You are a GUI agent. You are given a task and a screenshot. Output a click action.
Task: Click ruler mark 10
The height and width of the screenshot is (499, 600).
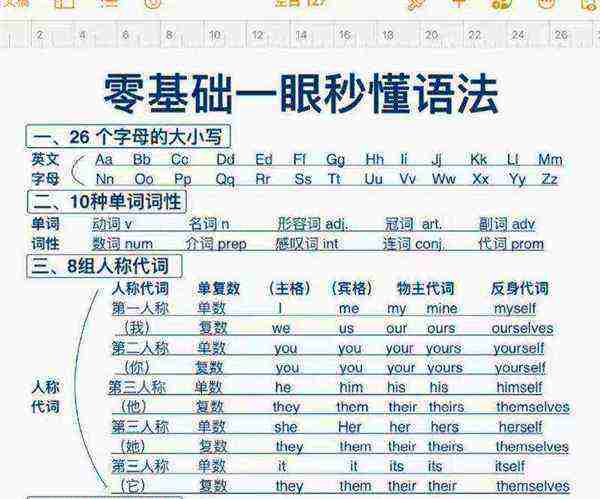215,35
